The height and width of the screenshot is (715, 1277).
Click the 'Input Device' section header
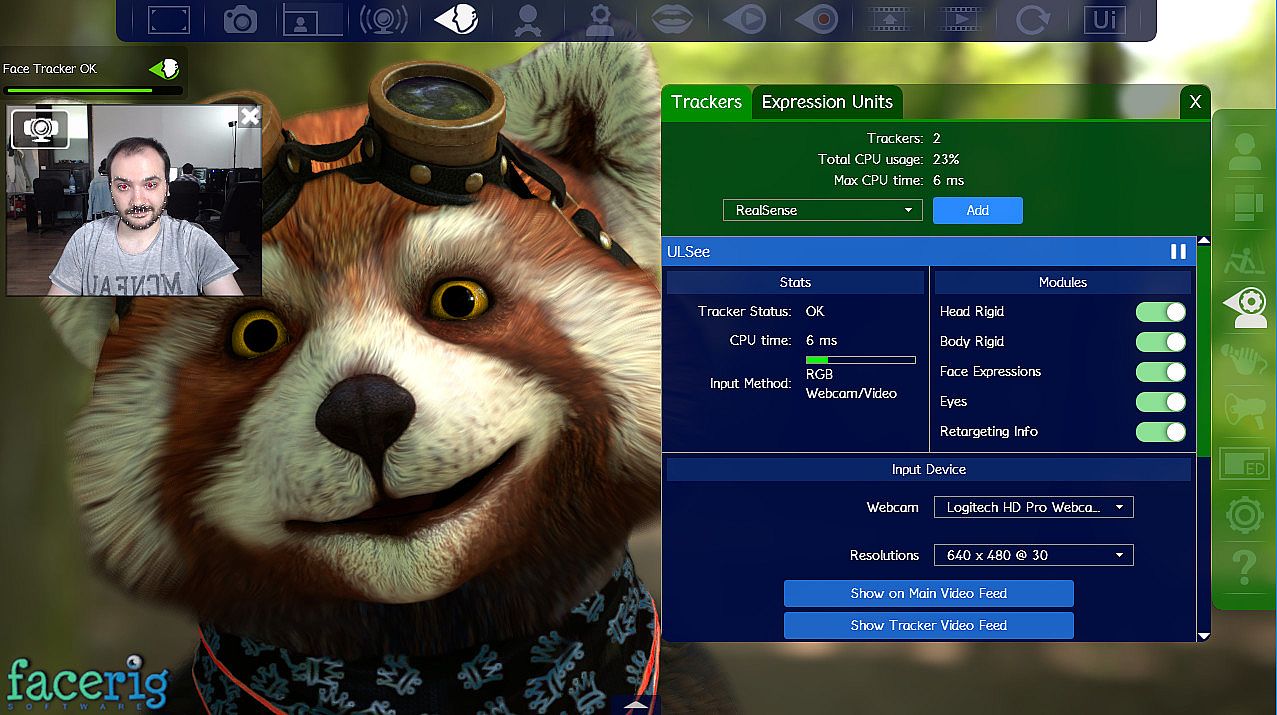(929, 469)
